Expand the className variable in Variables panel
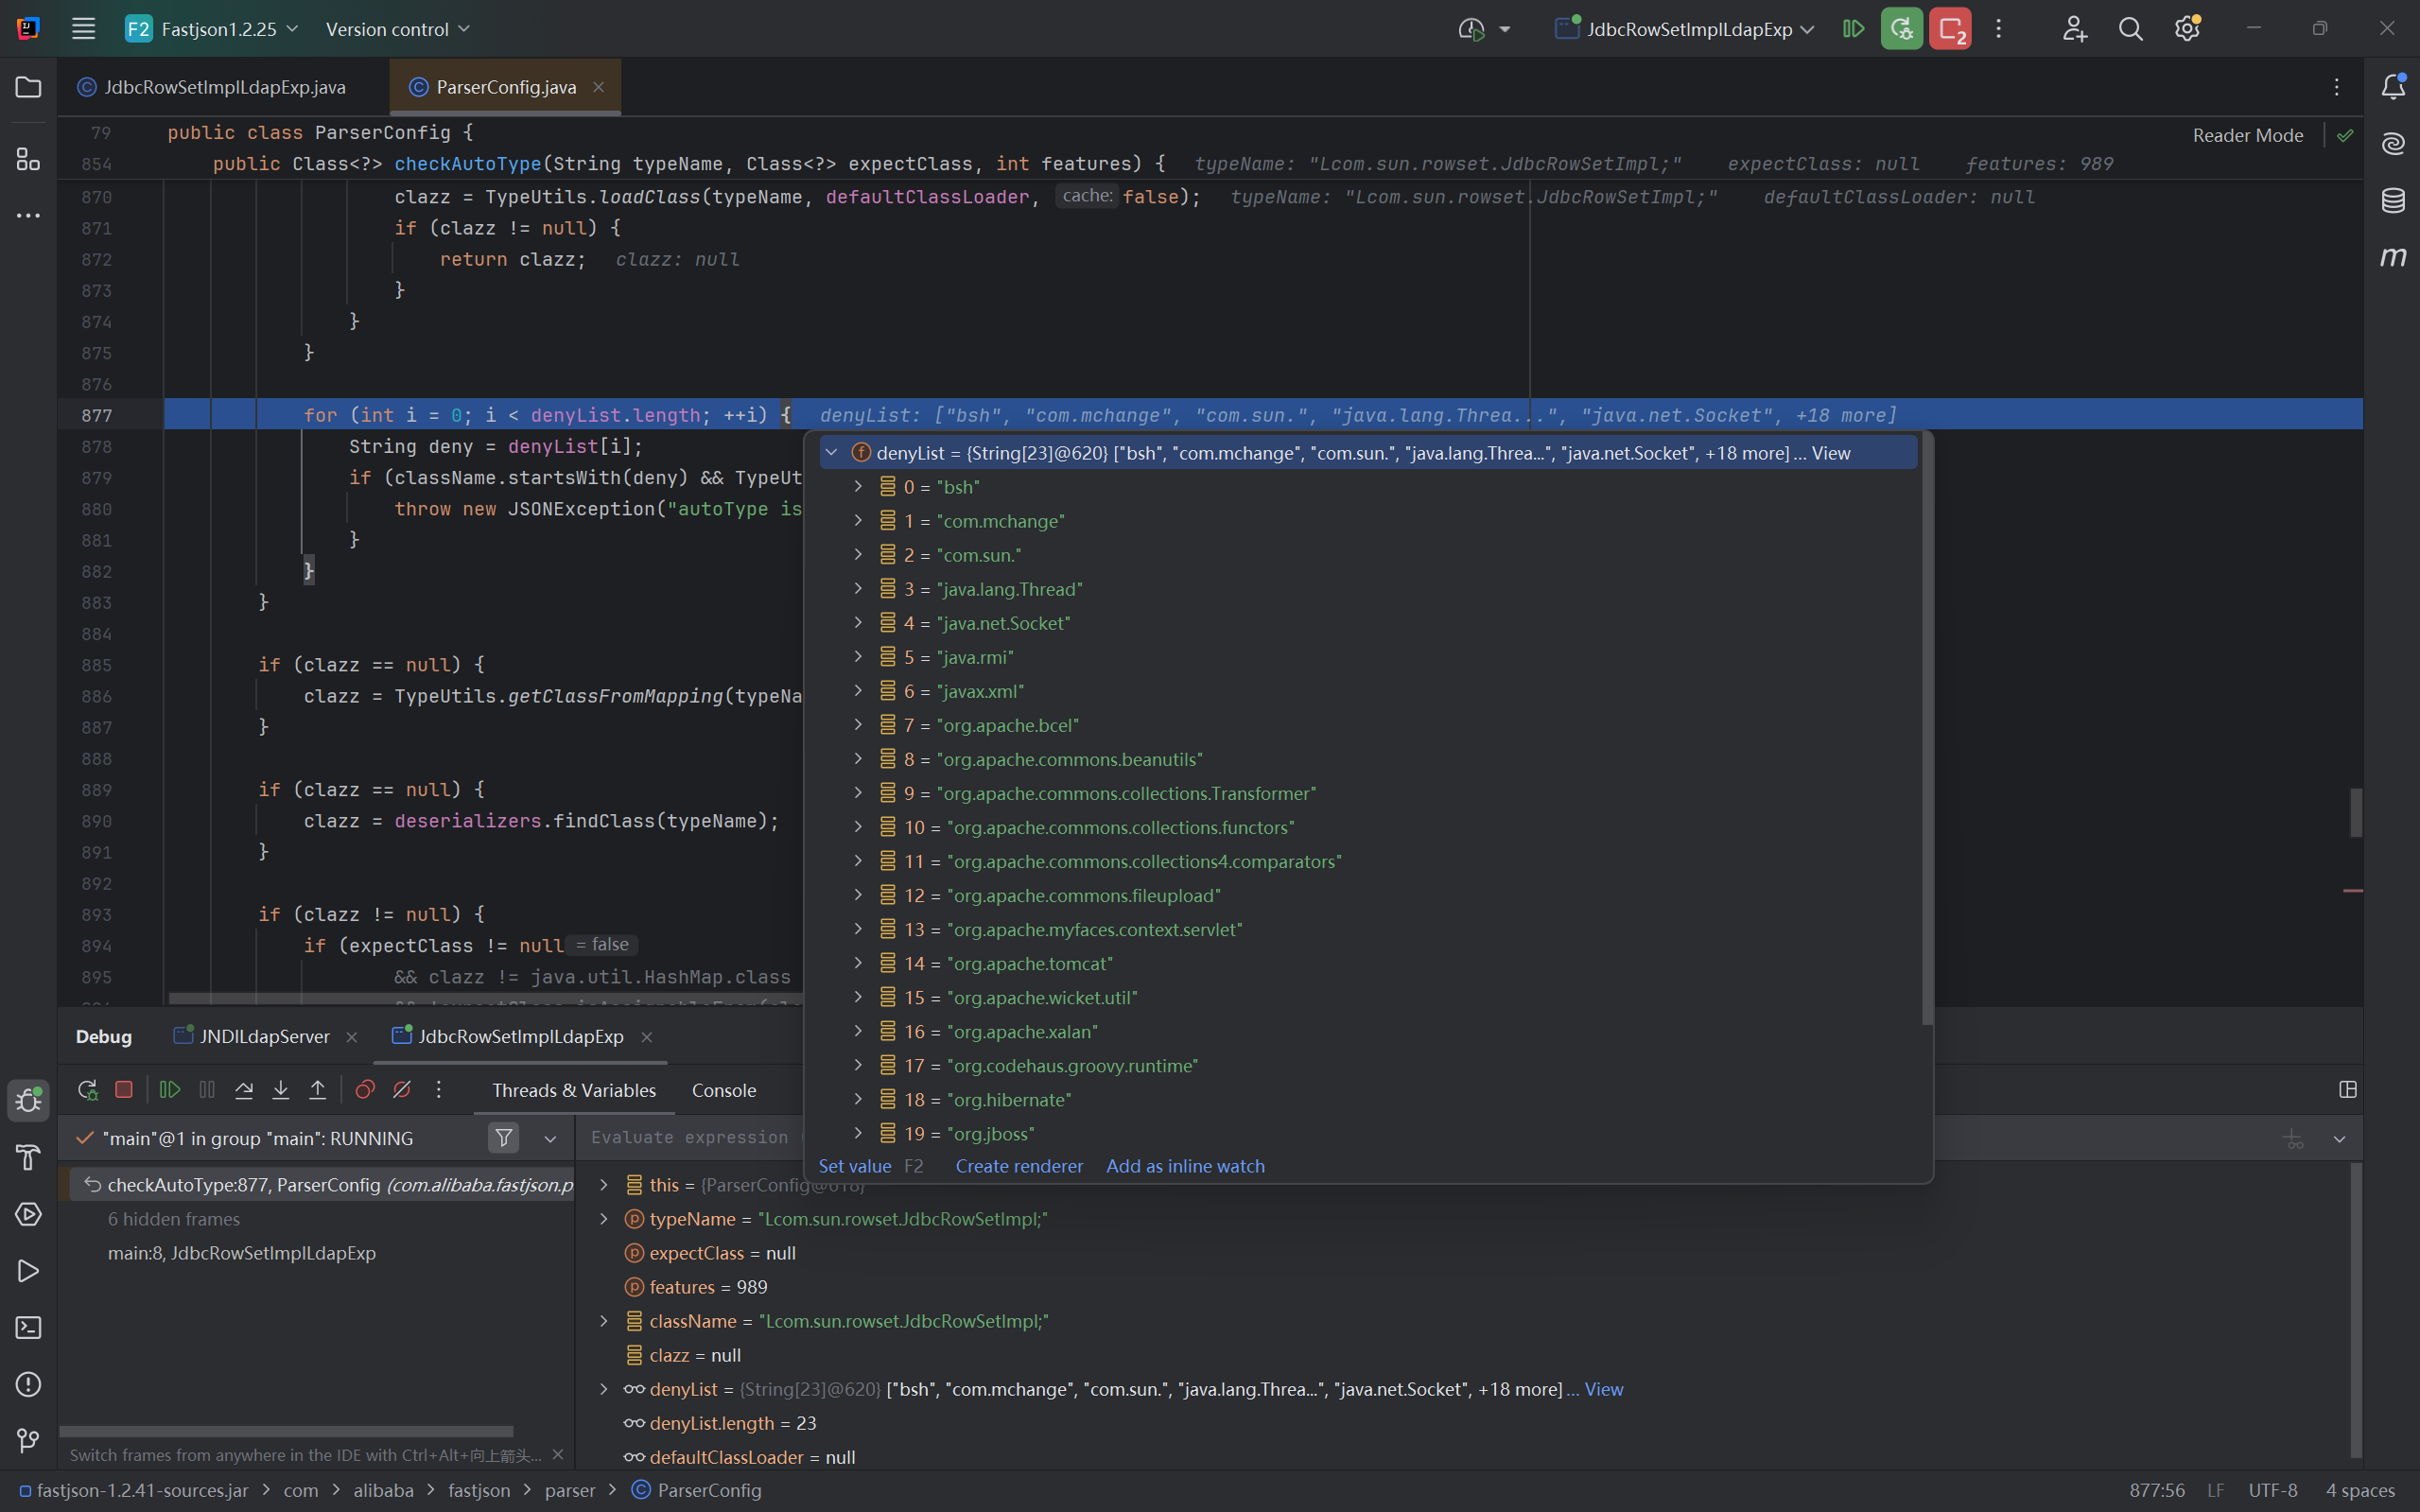 [604, 1321]
